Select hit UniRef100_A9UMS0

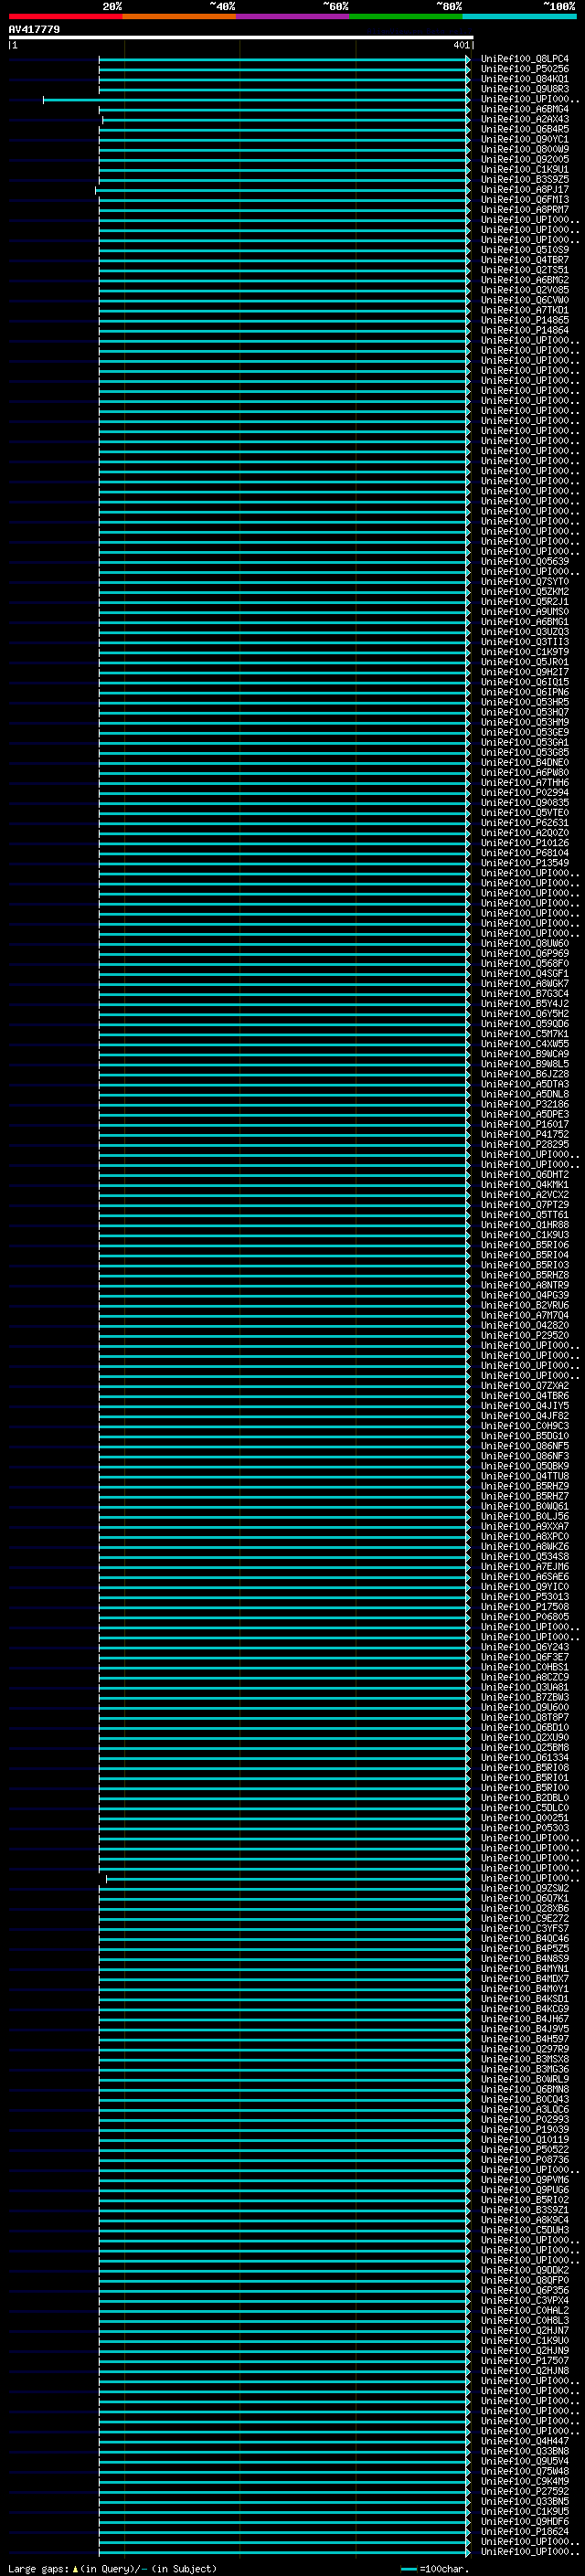coord(525,612)
